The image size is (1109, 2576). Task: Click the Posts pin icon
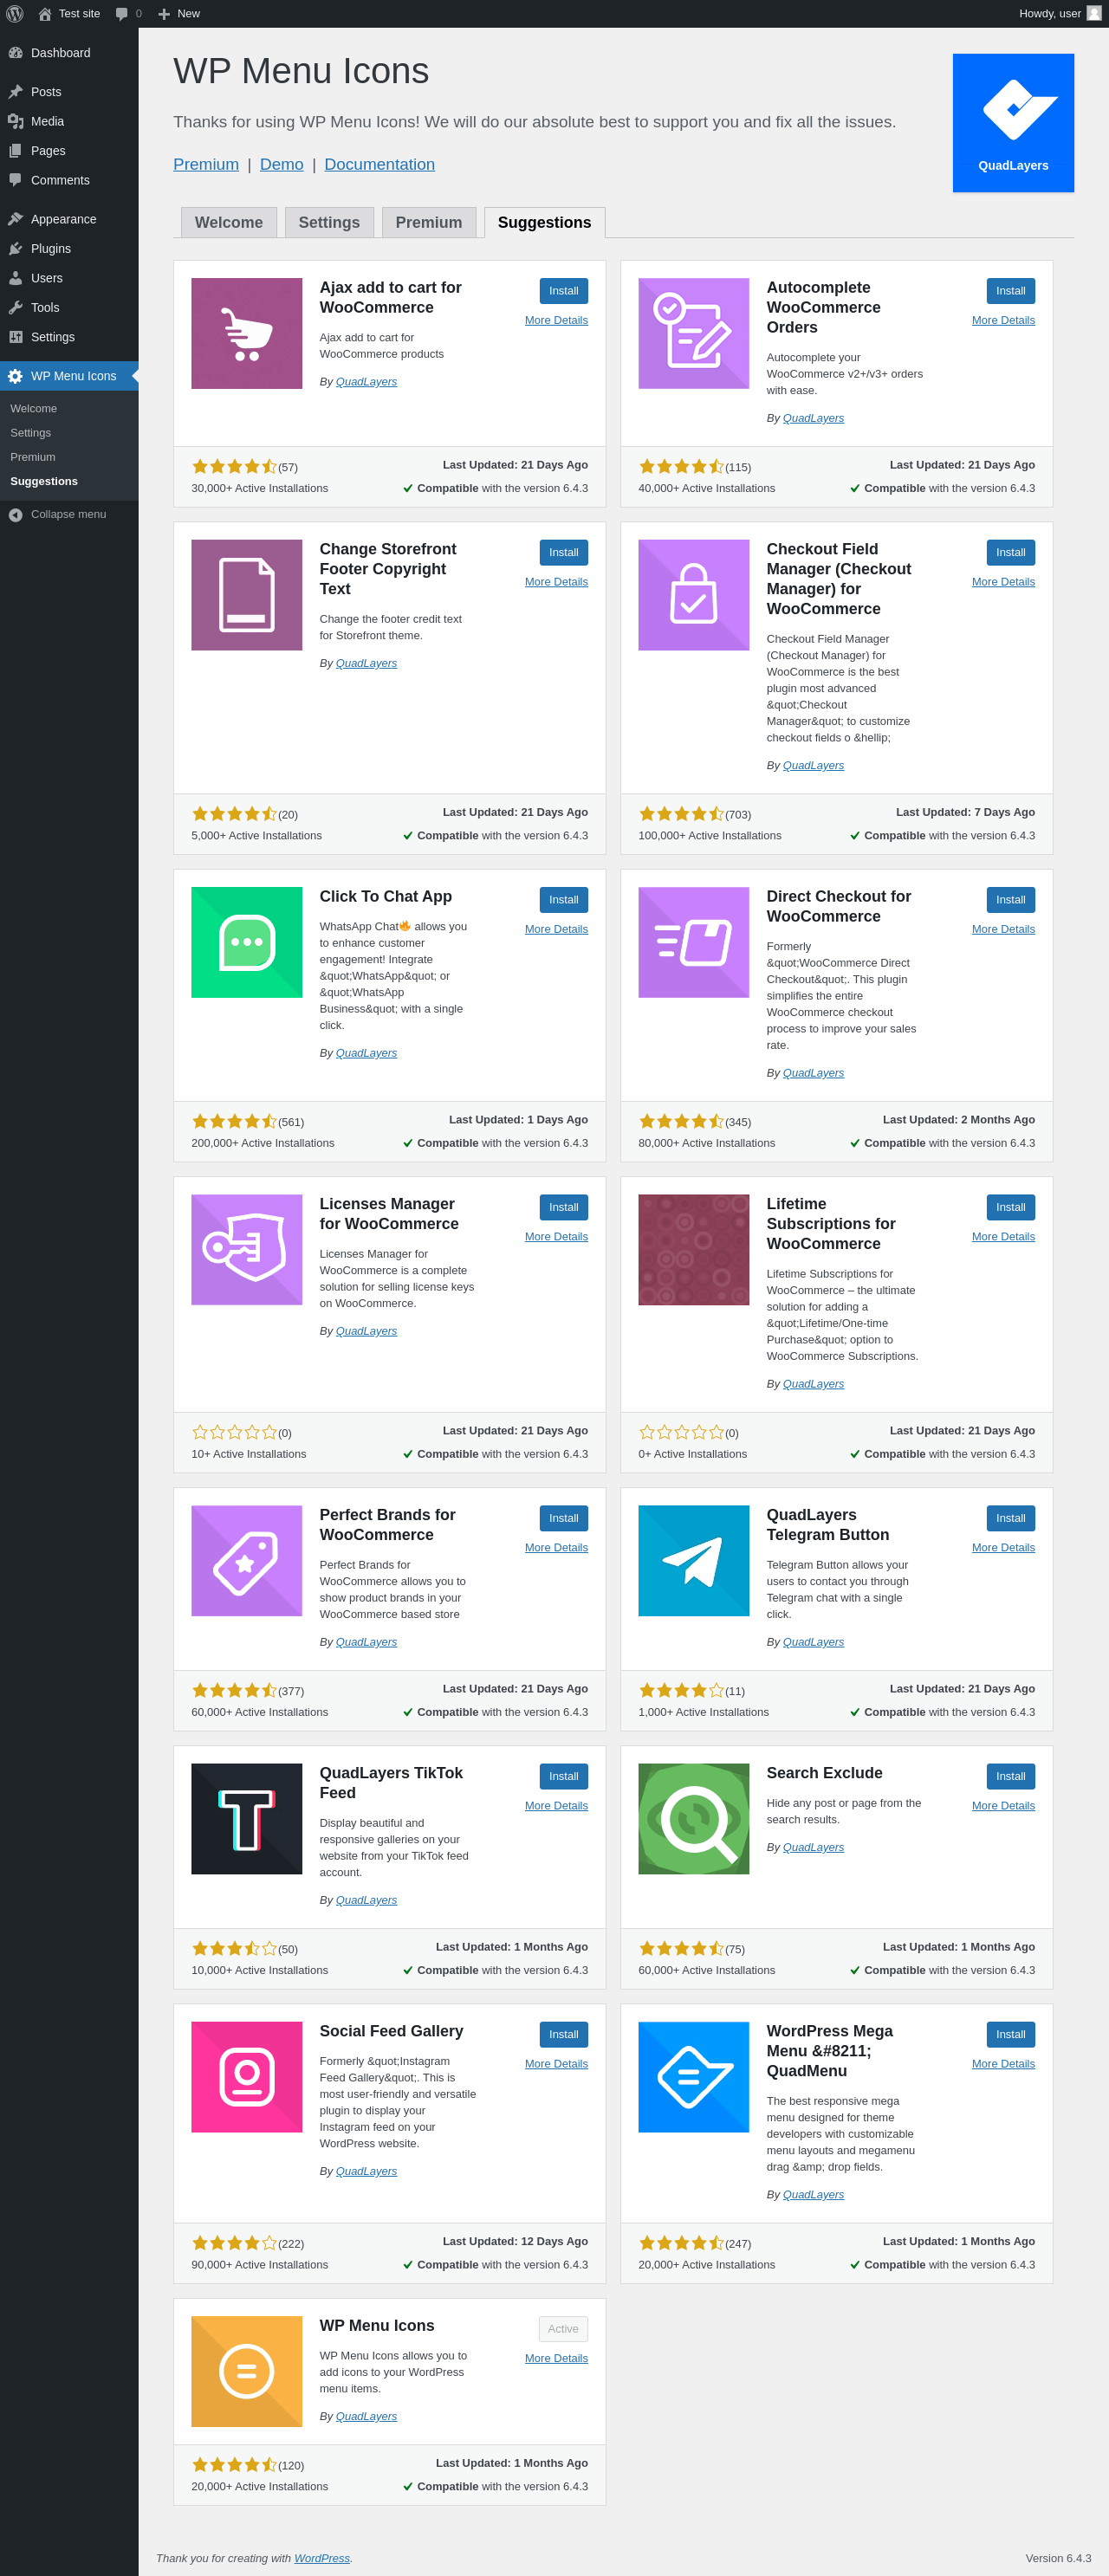[15, 92]
